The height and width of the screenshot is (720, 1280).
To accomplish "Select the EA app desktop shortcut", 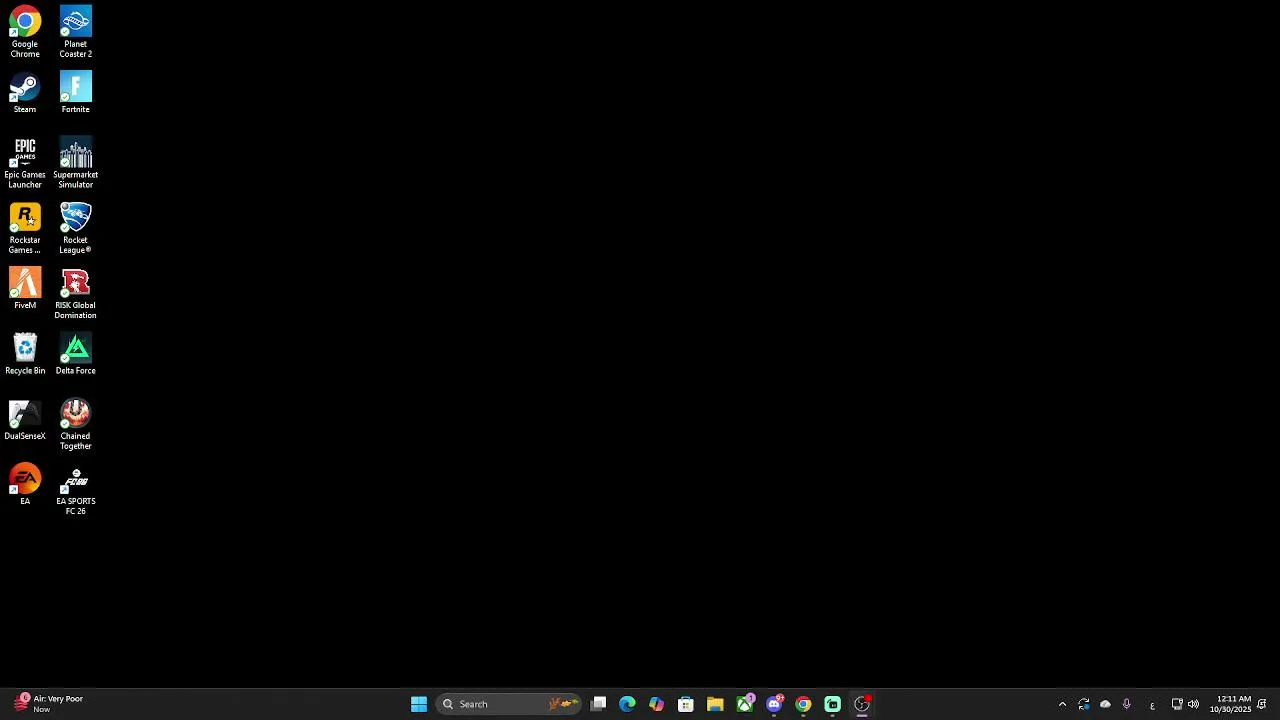I will [x=25, y=485].
